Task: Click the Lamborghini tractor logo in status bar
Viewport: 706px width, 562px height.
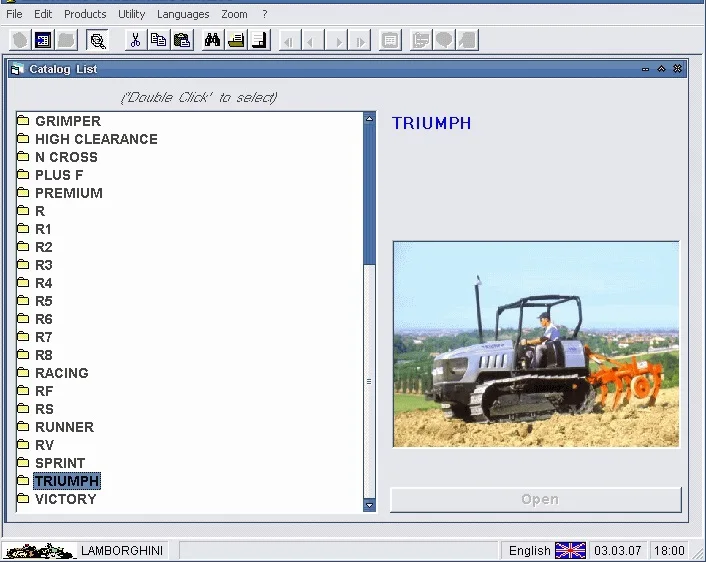Action: click(x=39, y=551)
